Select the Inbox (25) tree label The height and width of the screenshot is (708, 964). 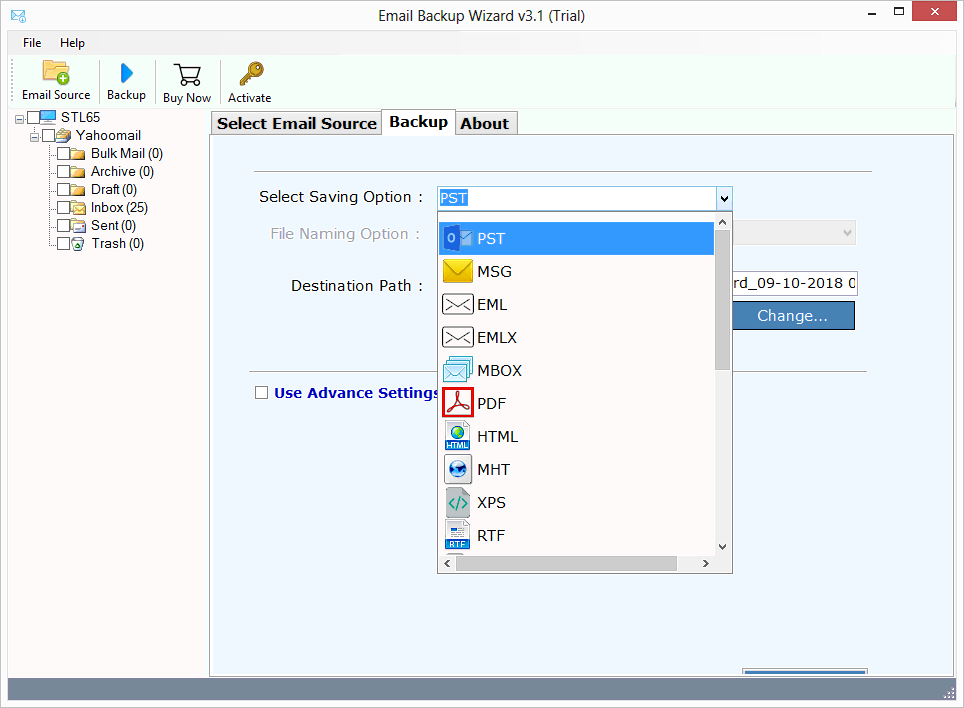119,208
